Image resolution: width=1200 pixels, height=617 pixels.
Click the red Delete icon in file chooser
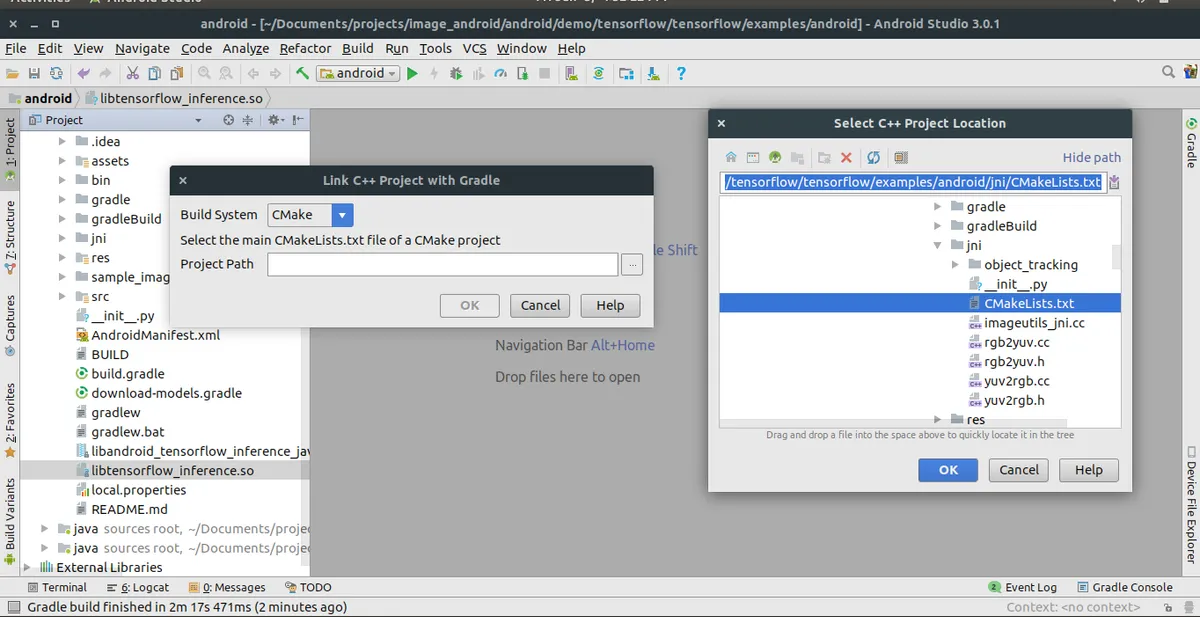tap(846, 158)
